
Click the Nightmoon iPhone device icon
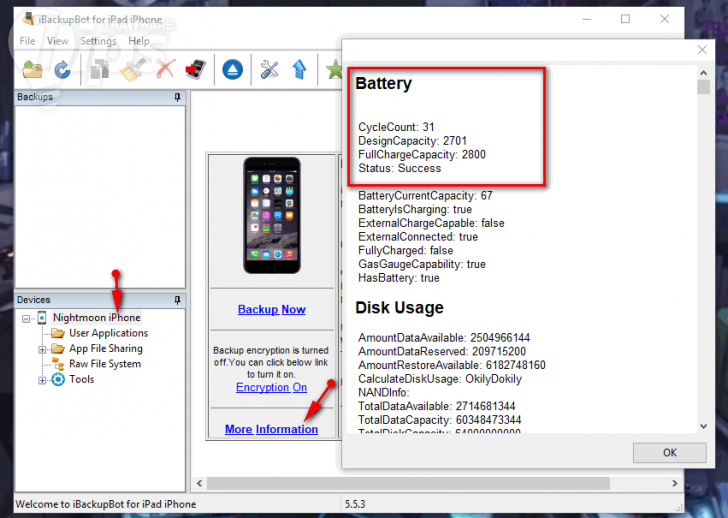[42, 318]
